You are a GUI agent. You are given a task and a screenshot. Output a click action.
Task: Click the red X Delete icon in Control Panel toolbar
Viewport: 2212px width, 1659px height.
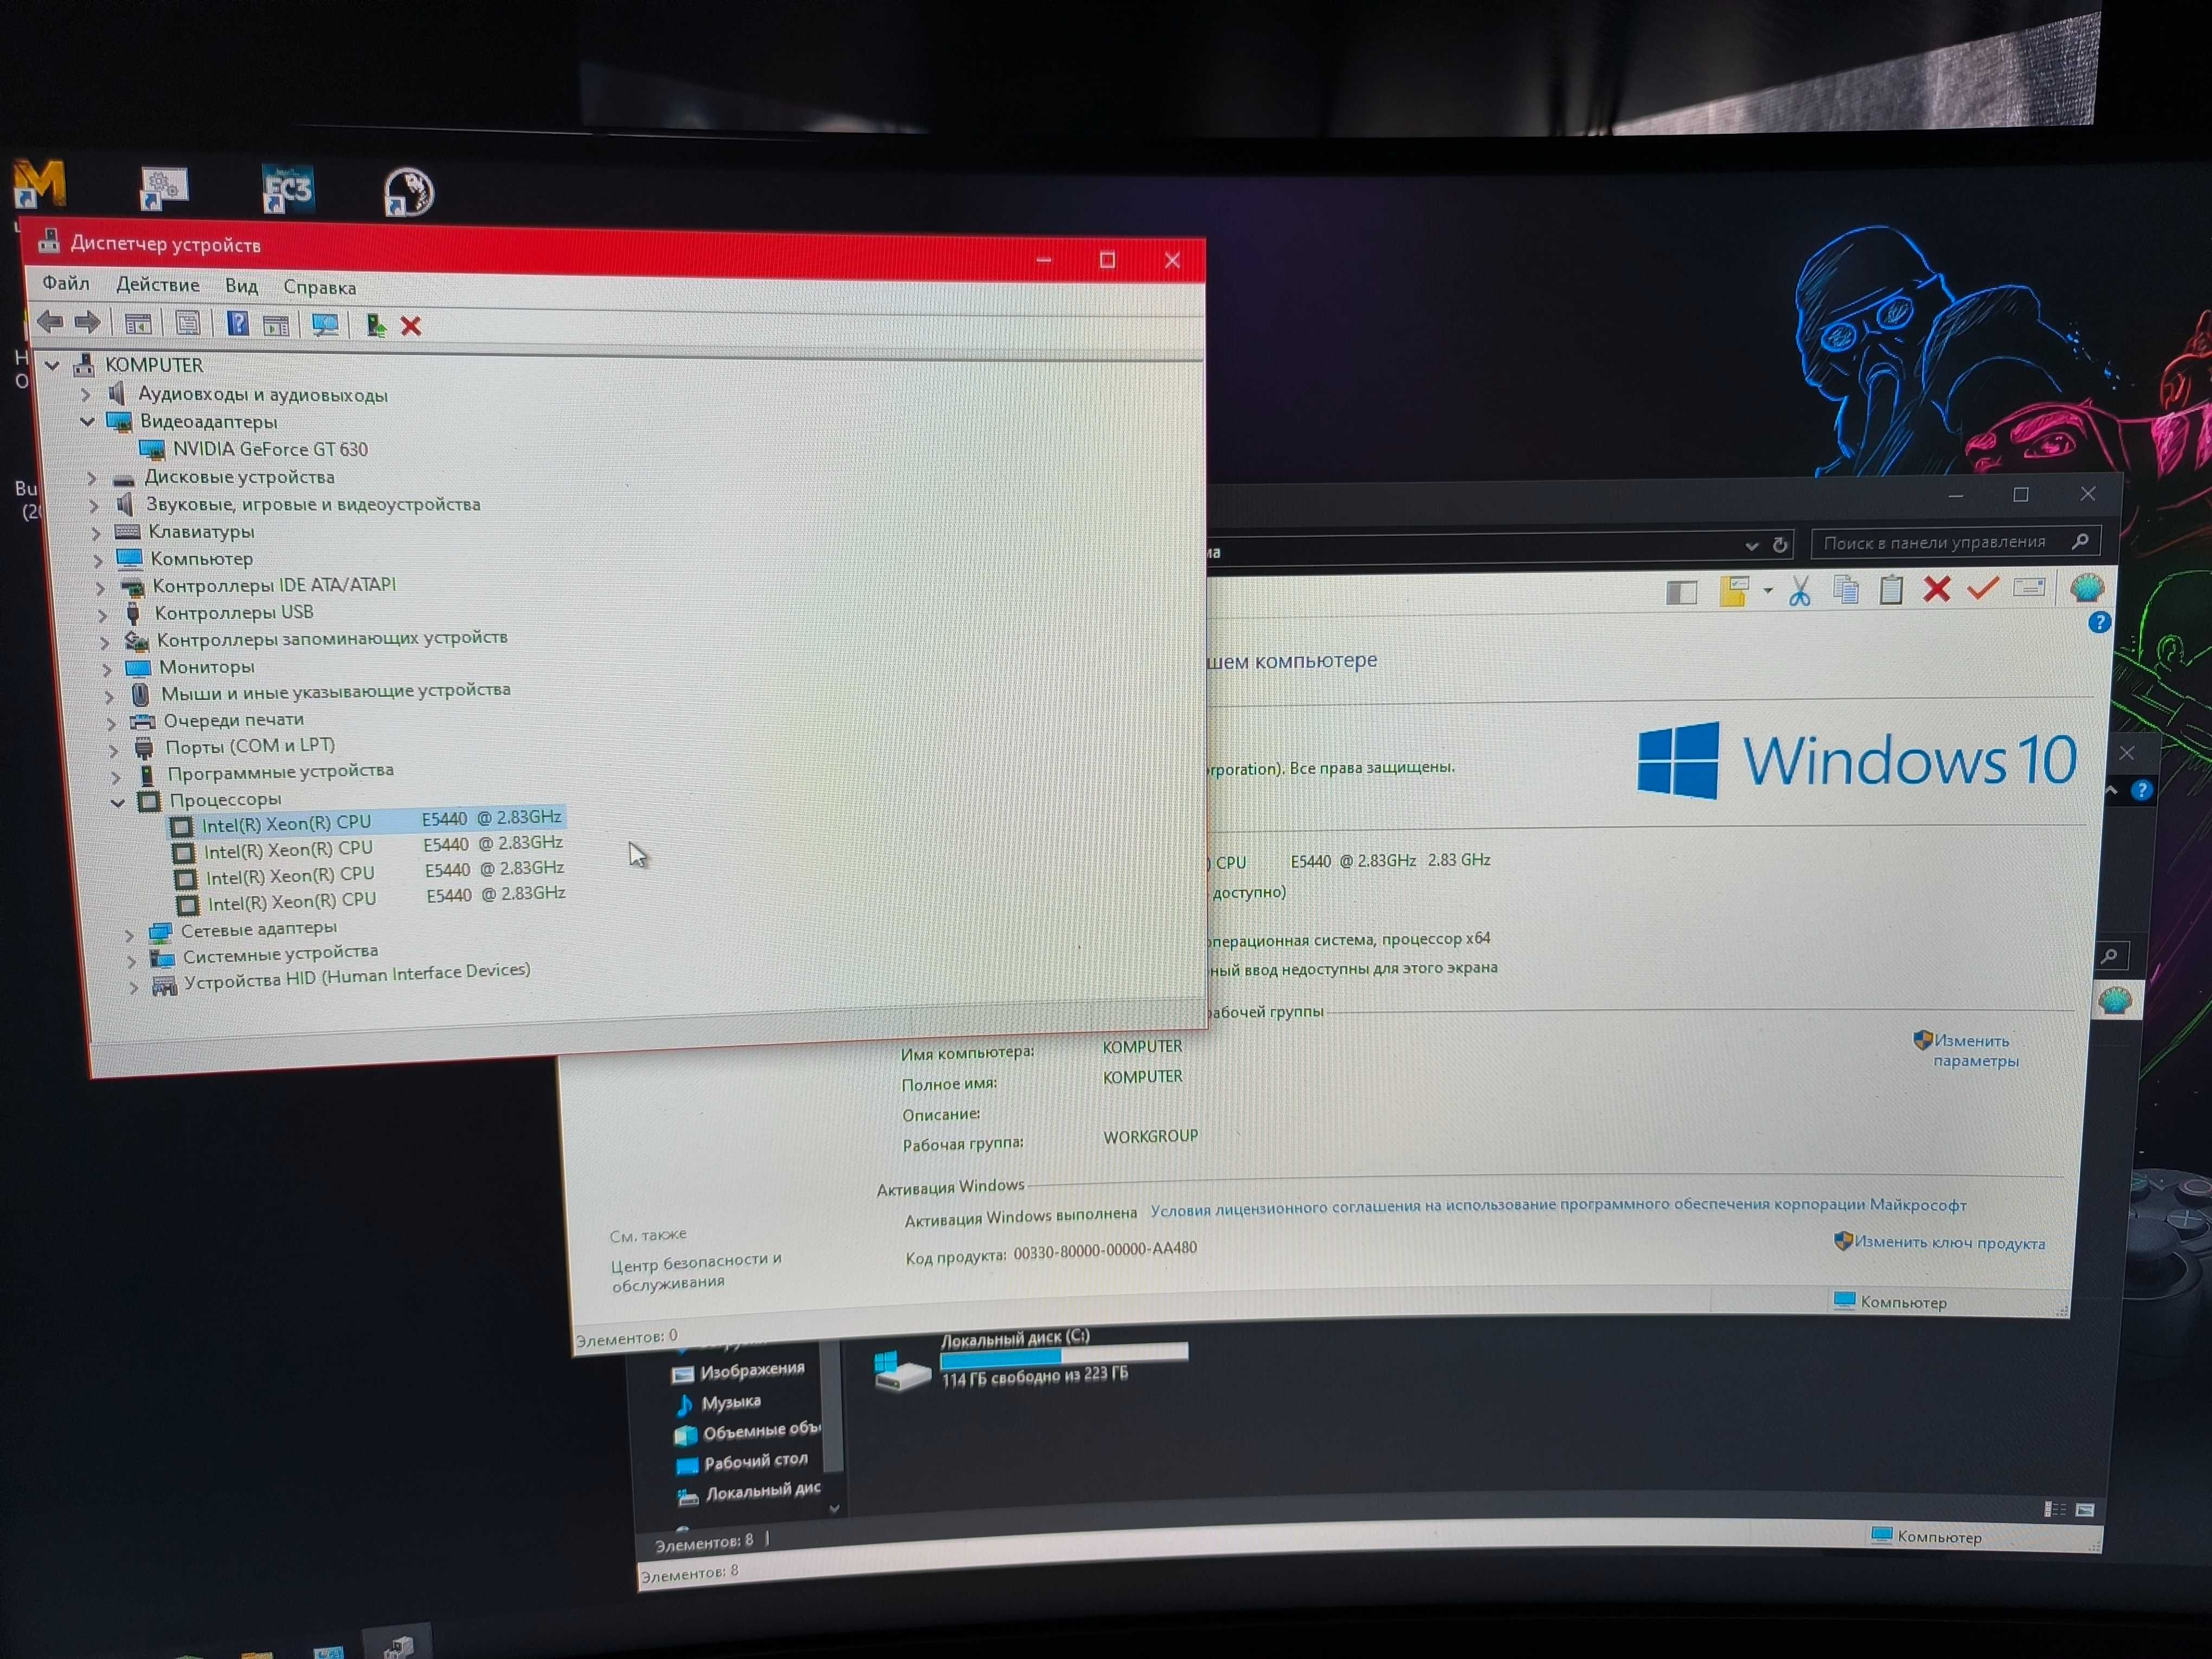click(1937, 589)
